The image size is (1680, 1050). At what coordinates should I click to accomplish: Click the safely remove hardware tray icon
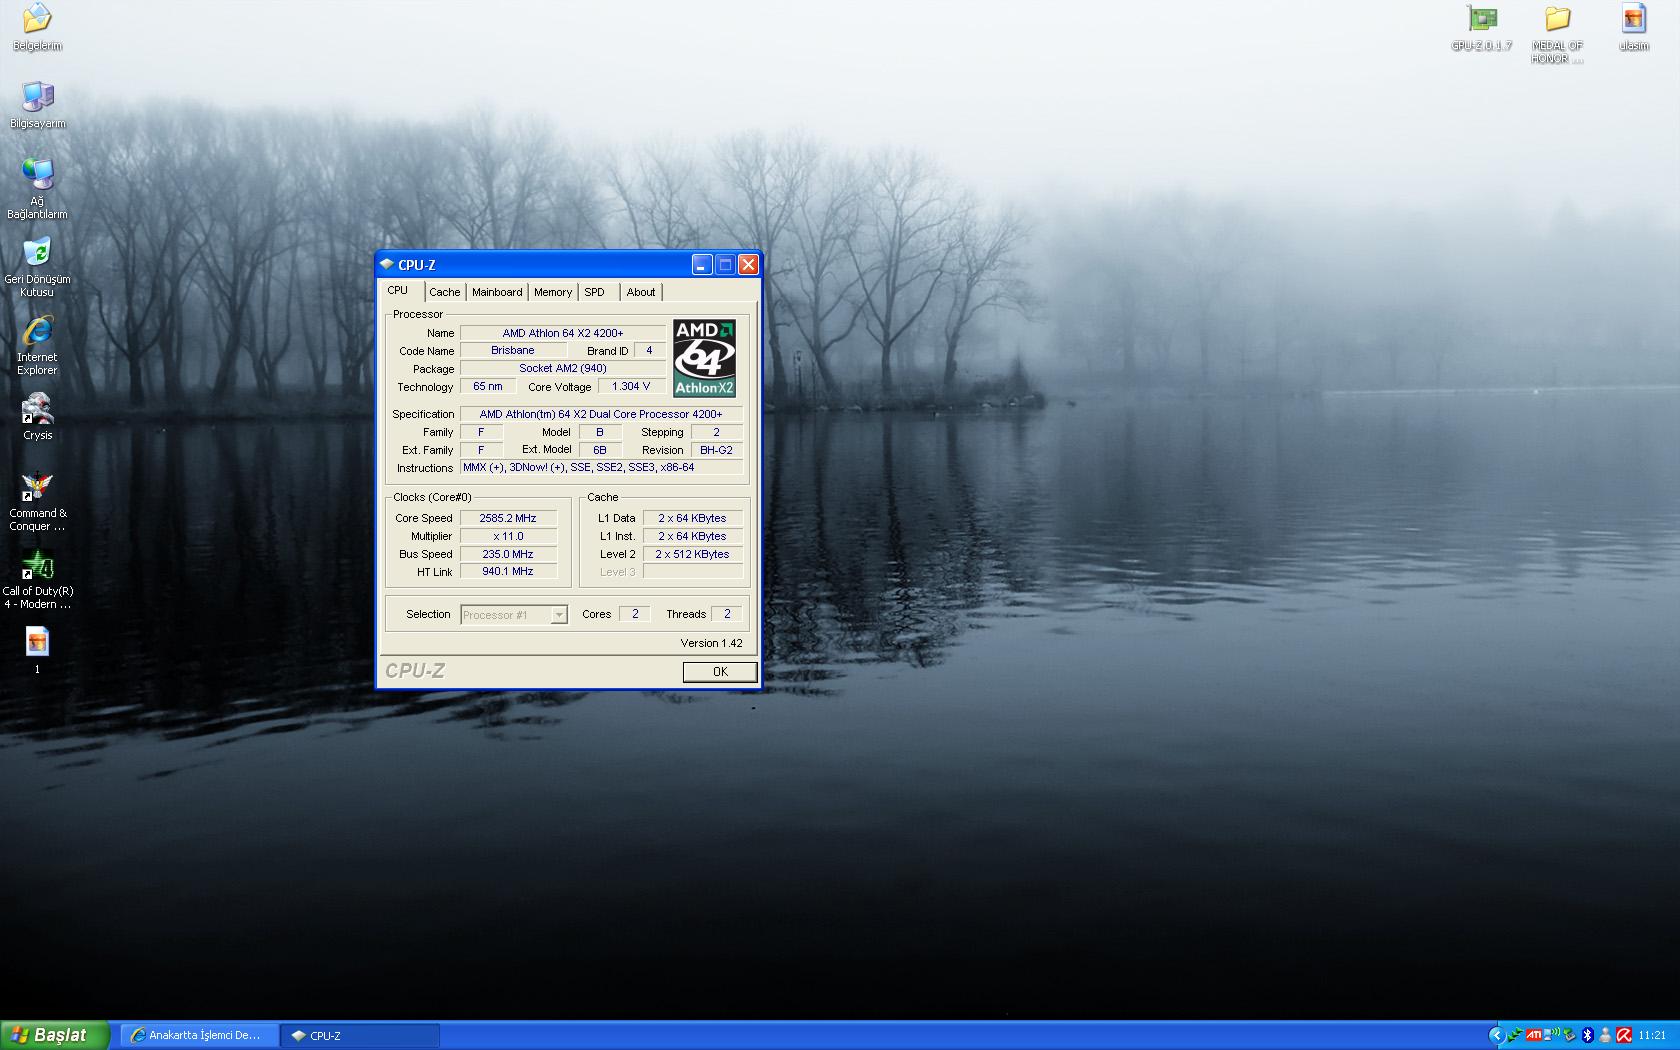[1570, 1035]
